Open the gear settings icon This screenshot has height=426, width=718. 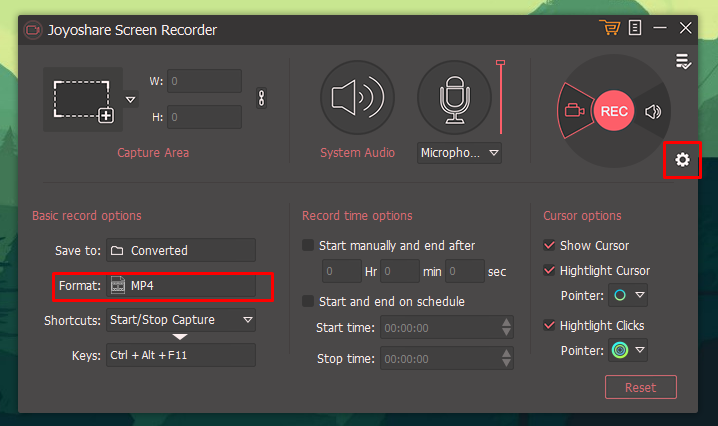[682, 160]
